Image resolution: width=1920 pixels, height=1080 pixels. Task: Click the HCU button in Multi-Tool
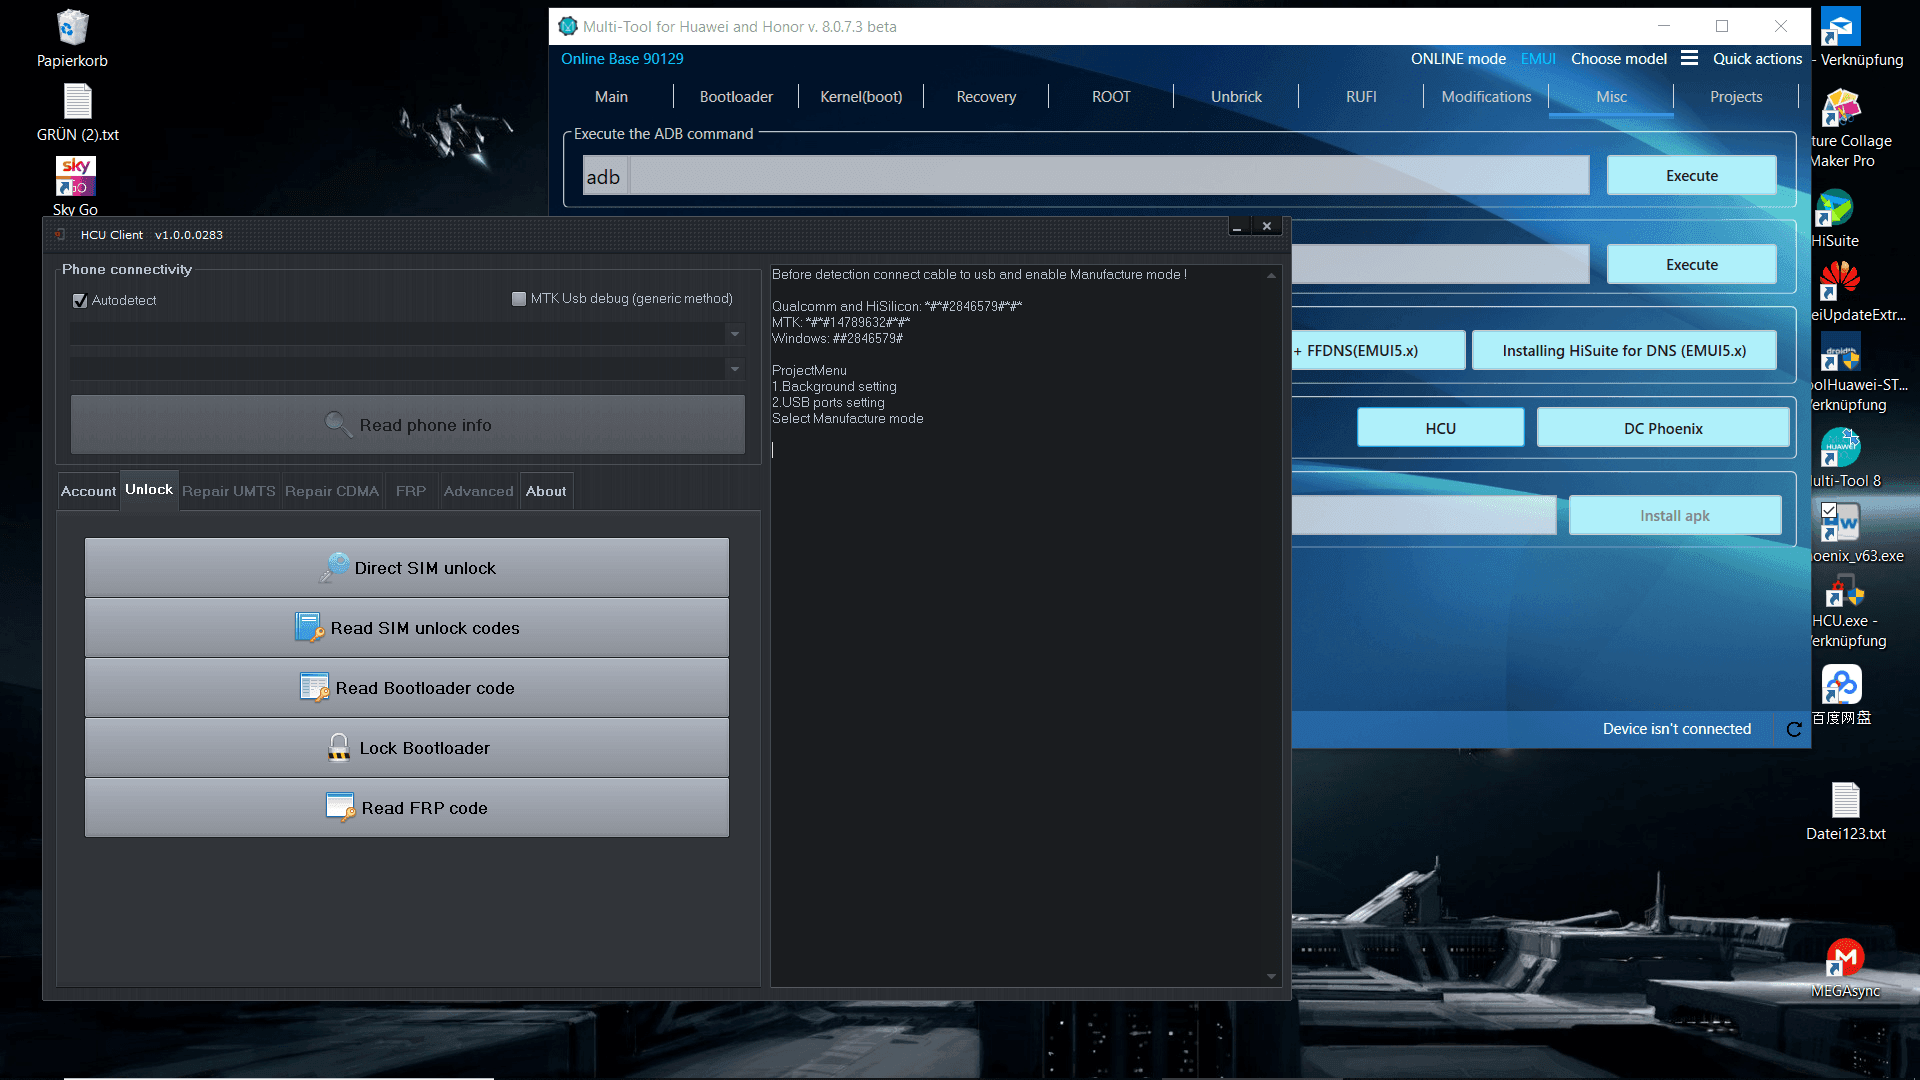point(1441,428)
